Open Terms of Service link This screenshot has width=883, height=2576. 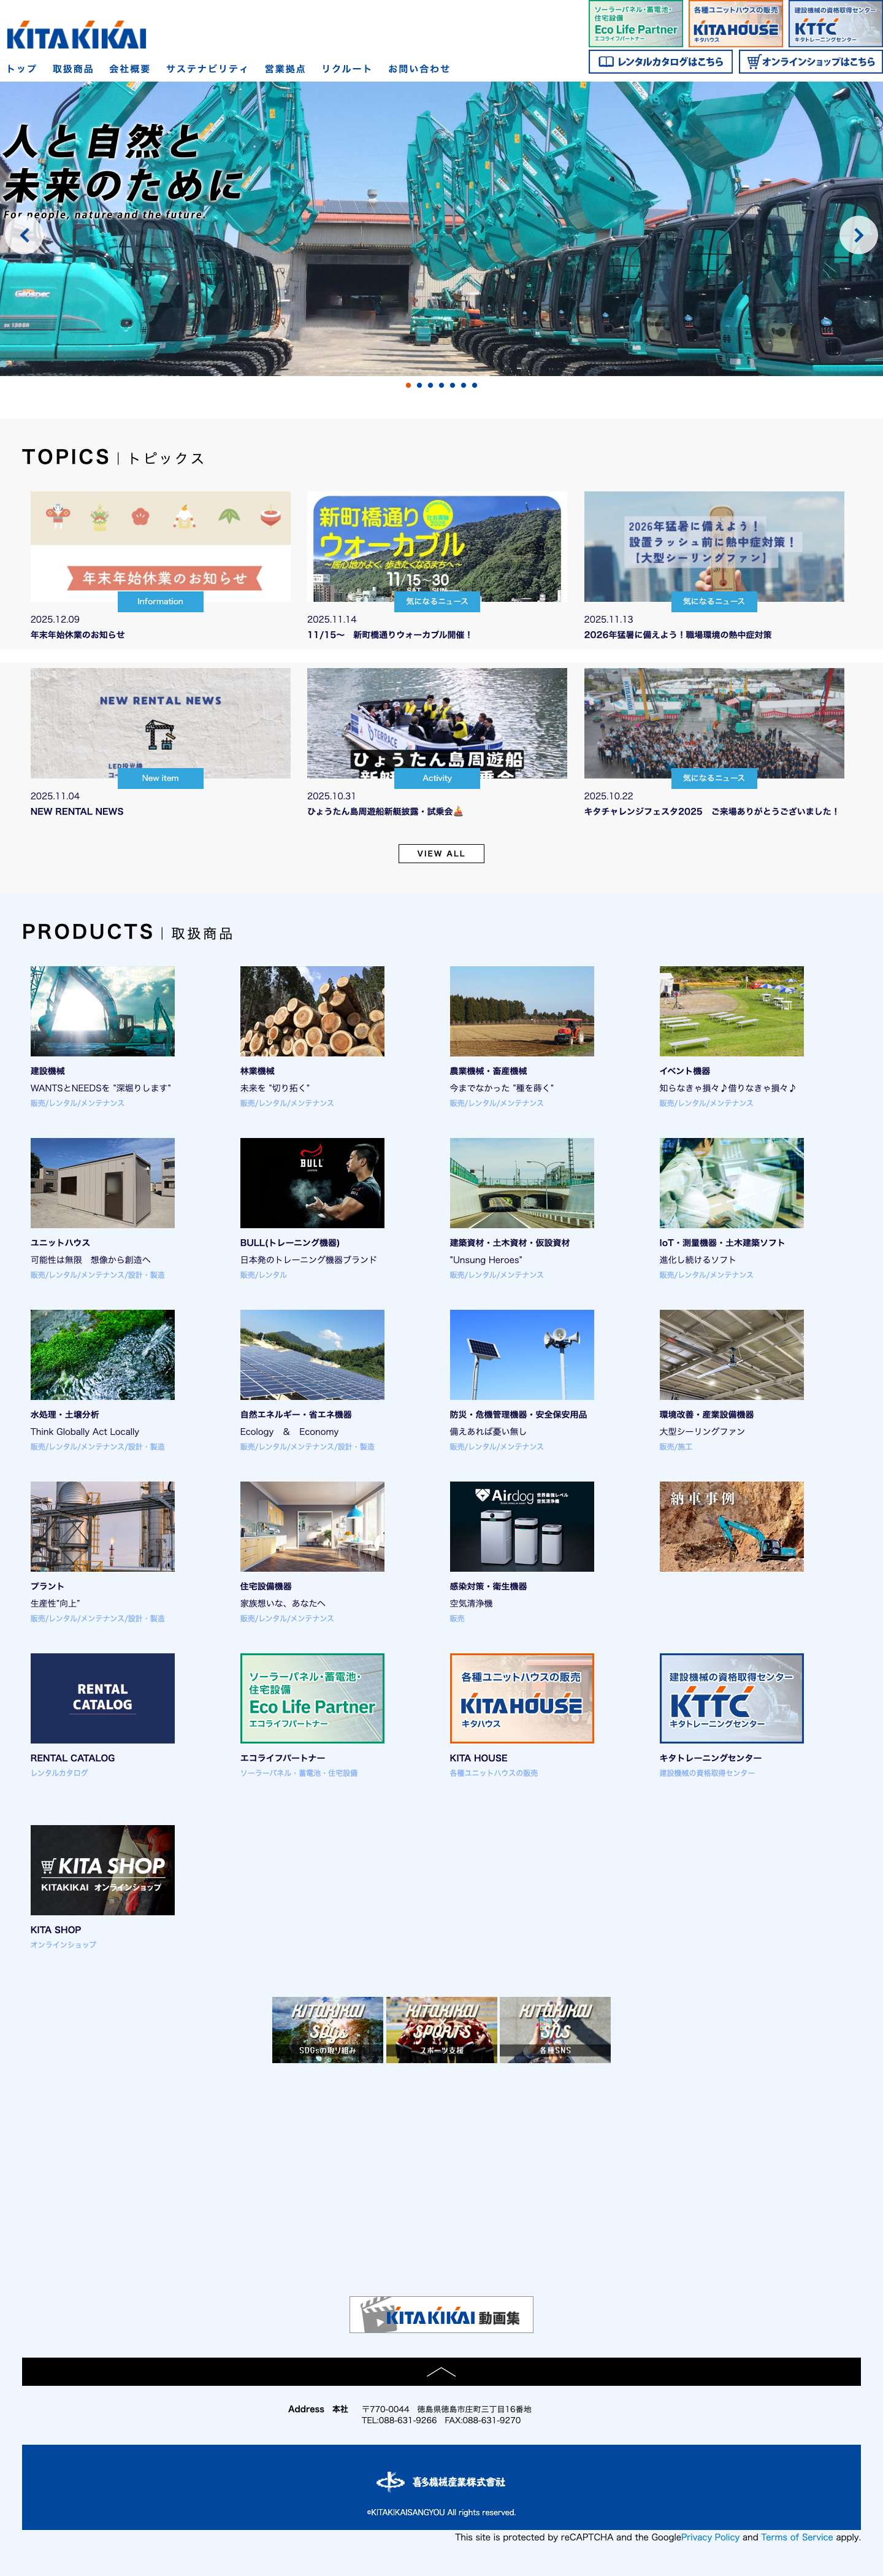797,2537
